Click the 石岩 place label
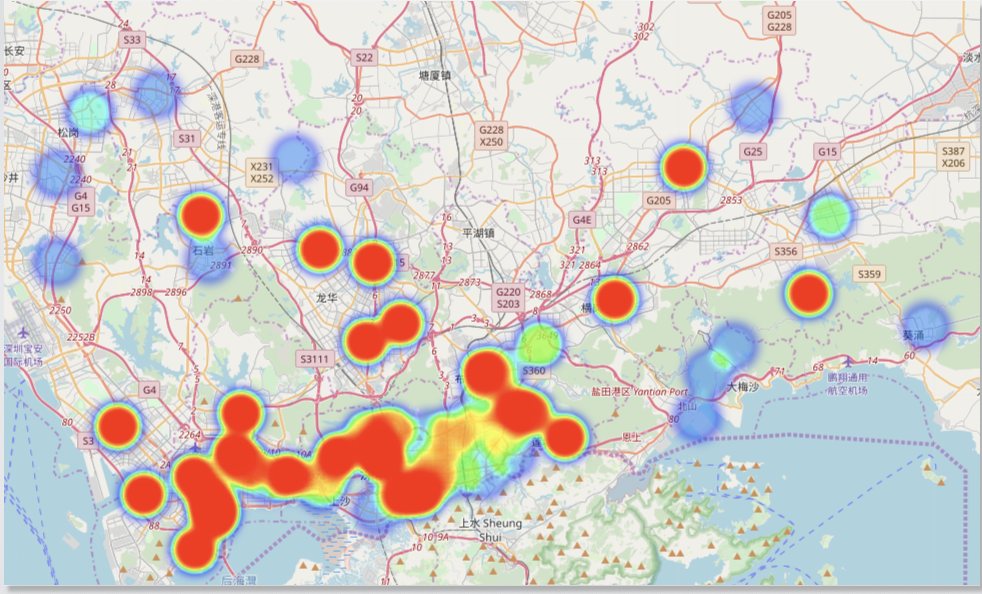This screenshot has height=594, width=982. coord(203,251)
